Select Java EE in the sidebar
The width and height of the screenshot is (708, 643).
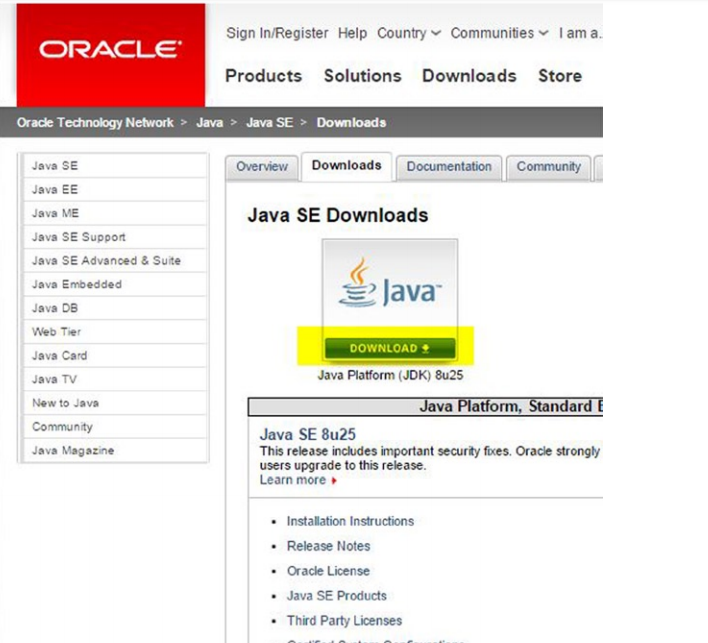pos(115,190)
